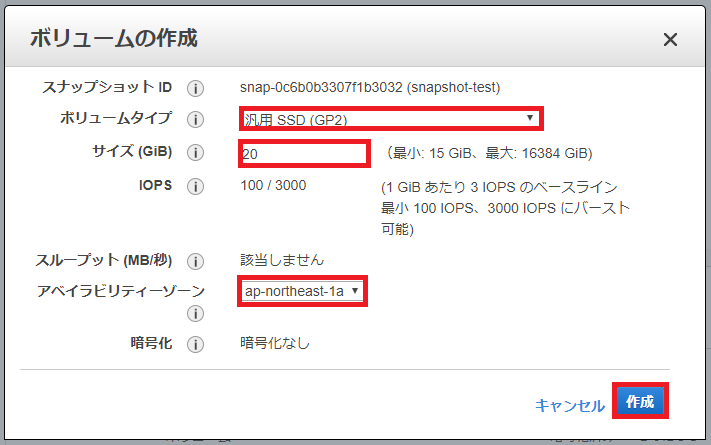Image resolution: width=711 pixels, height=445 pixels.
Task: Click the IOPS value 100 / 3000
Action: click(273, 186)
